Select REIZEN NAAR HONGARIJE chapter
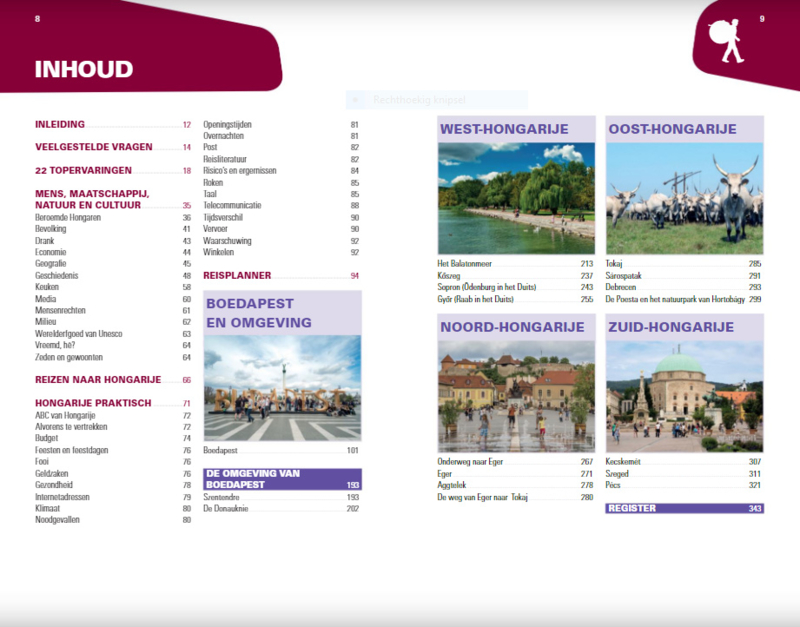 (x=113, y=380)
